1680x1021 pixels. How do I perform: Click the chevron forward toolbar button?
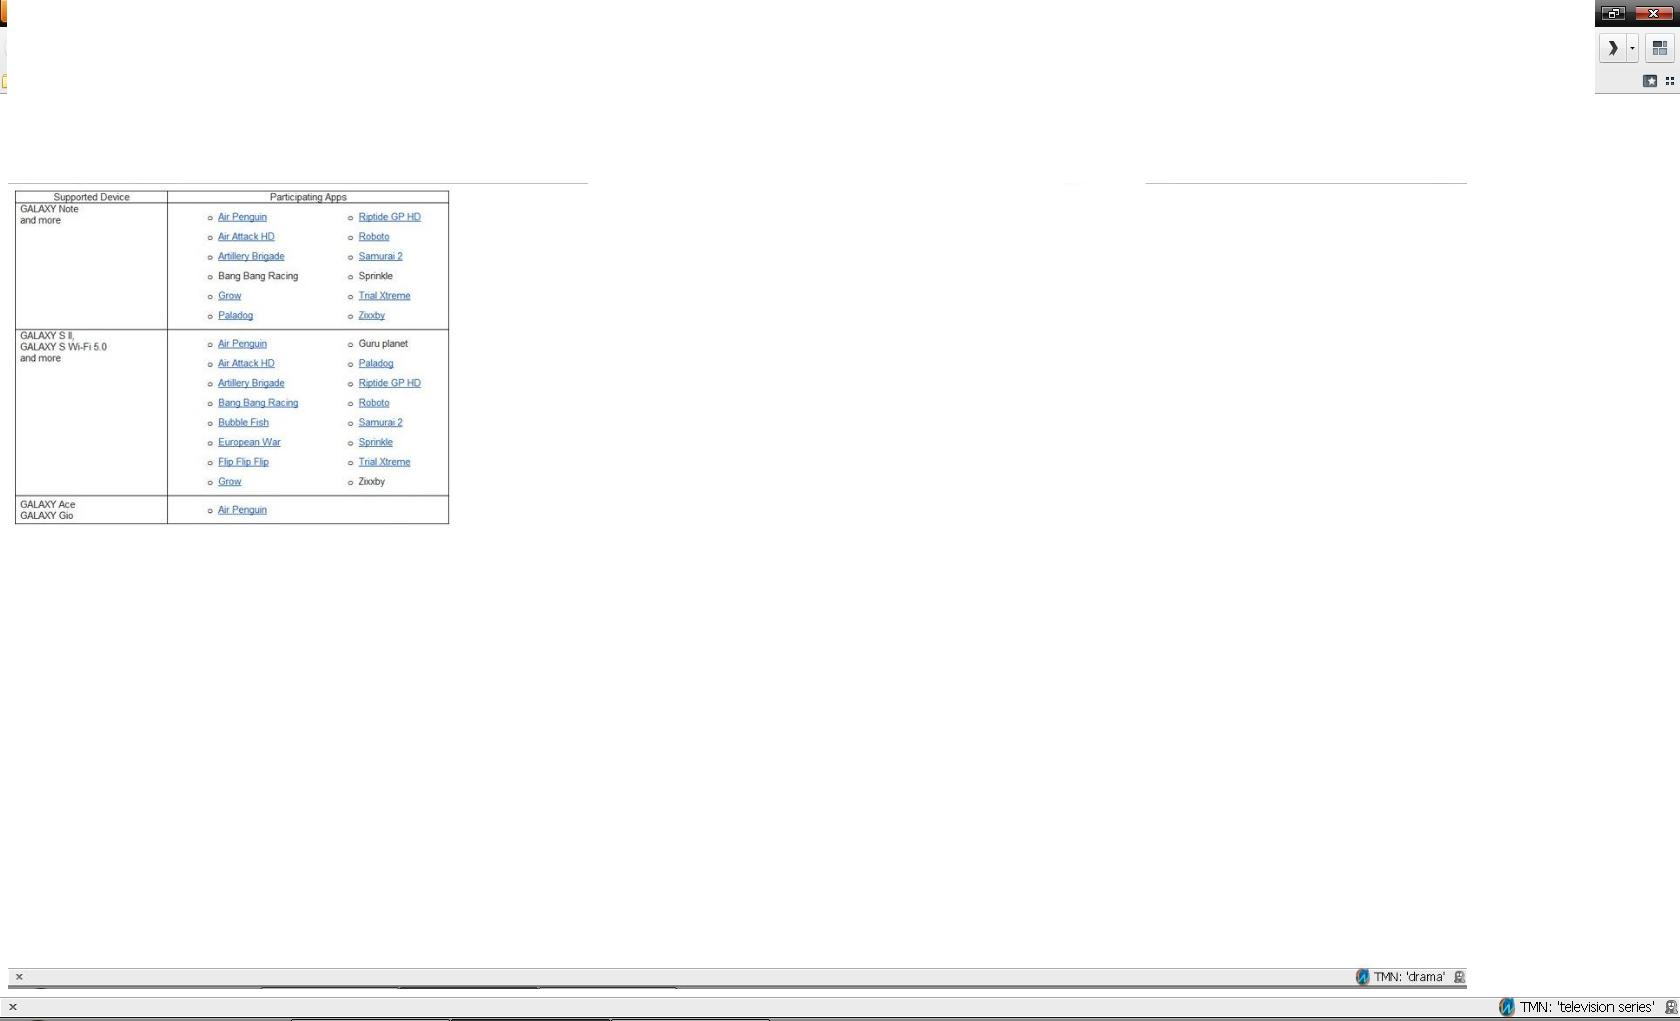(x=1612, y=48)
